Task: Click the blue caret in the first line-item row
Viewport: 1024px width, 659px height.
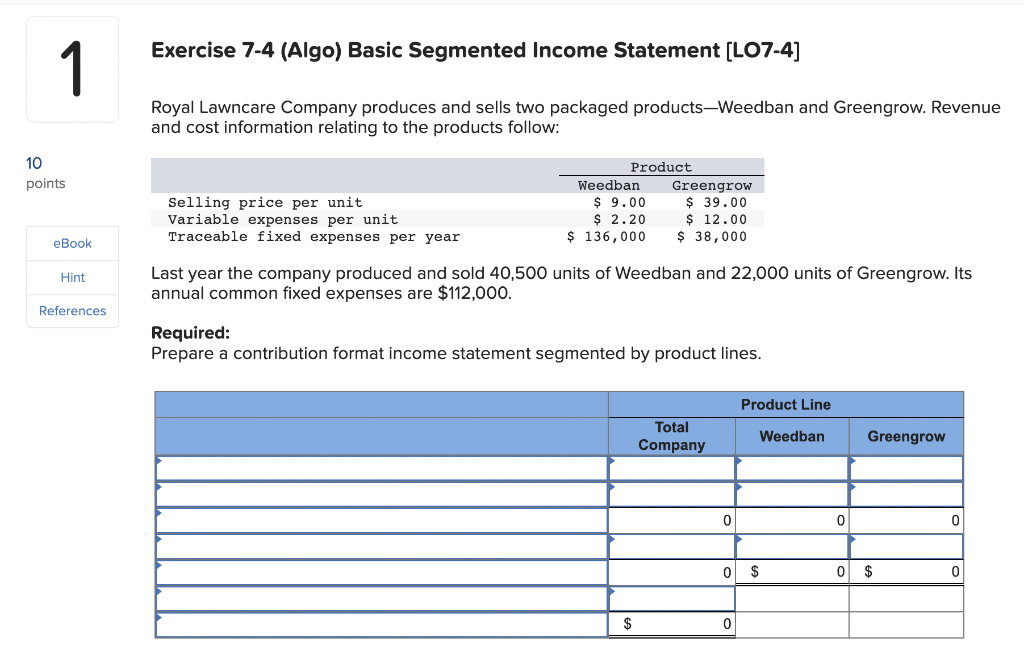Action: pos(159,463)
